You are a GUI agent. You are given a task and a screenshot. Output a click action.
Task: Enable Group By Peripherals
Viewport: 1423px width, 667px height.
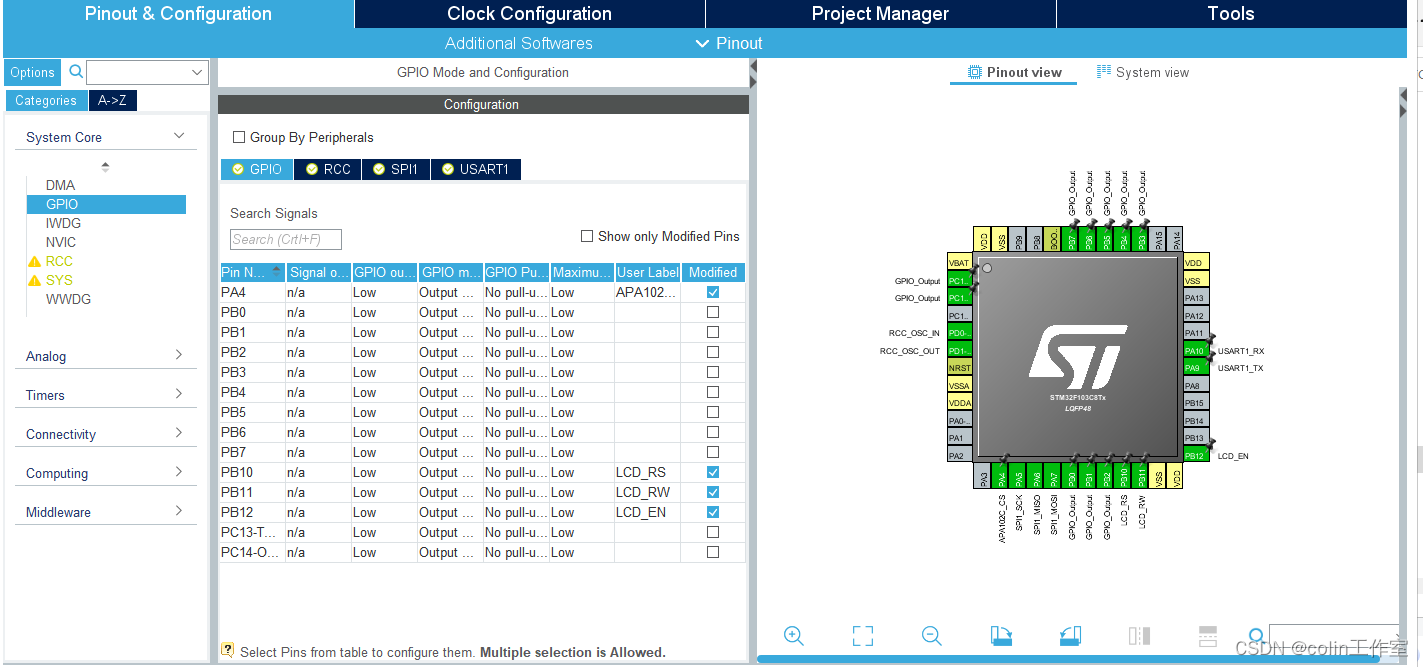tap(237, 137)
